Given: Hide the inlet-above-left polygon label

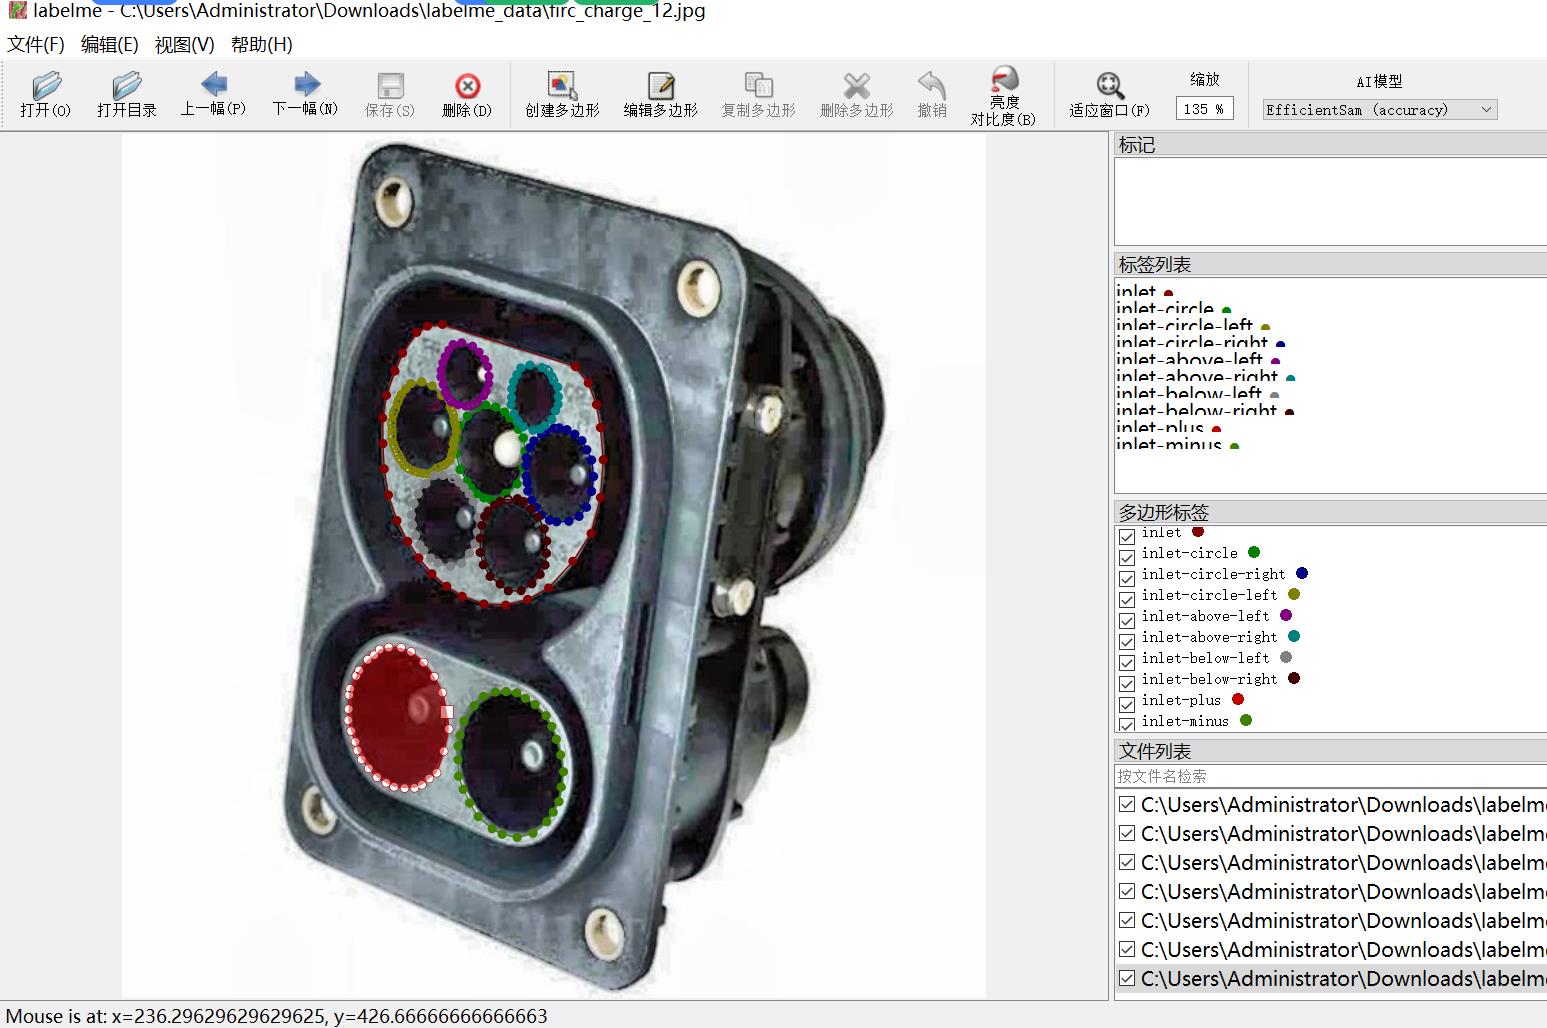Looking at the screenshot, I should (1127, 620).
